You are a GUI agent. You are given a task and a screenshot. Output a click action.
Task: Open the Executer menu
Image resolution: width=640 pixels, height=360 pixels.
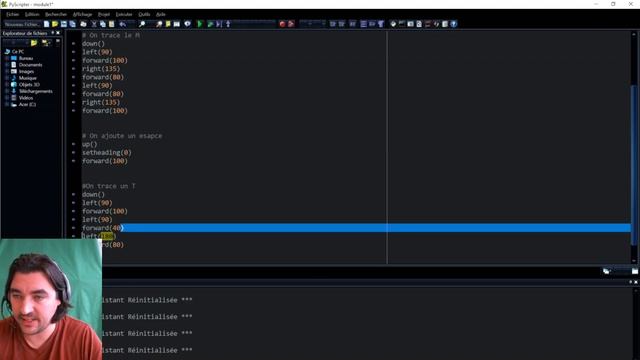click(124, 14)
